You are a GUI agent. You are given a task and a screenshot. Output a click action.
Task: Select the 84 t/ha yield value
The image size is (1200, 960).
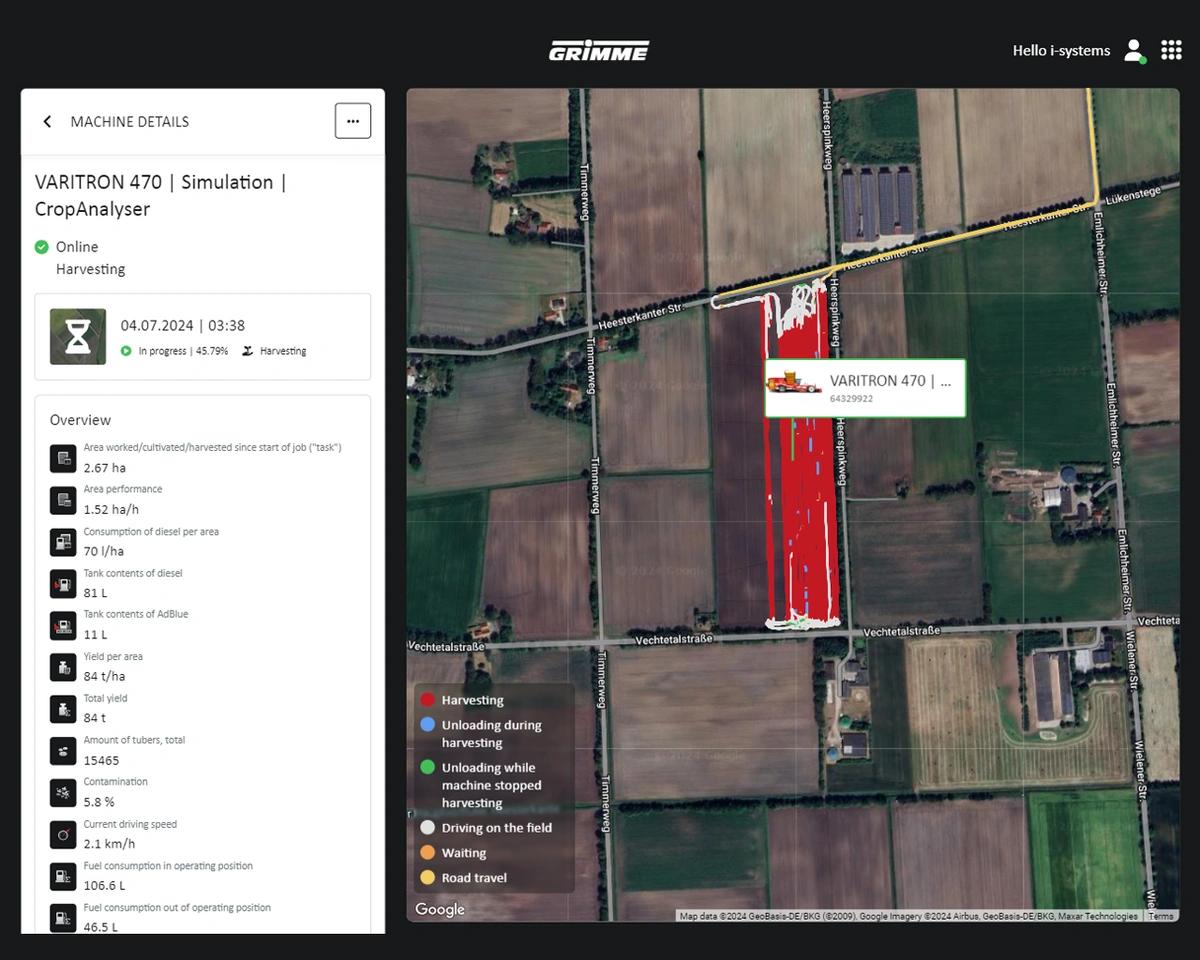click(x=104, y=676)
